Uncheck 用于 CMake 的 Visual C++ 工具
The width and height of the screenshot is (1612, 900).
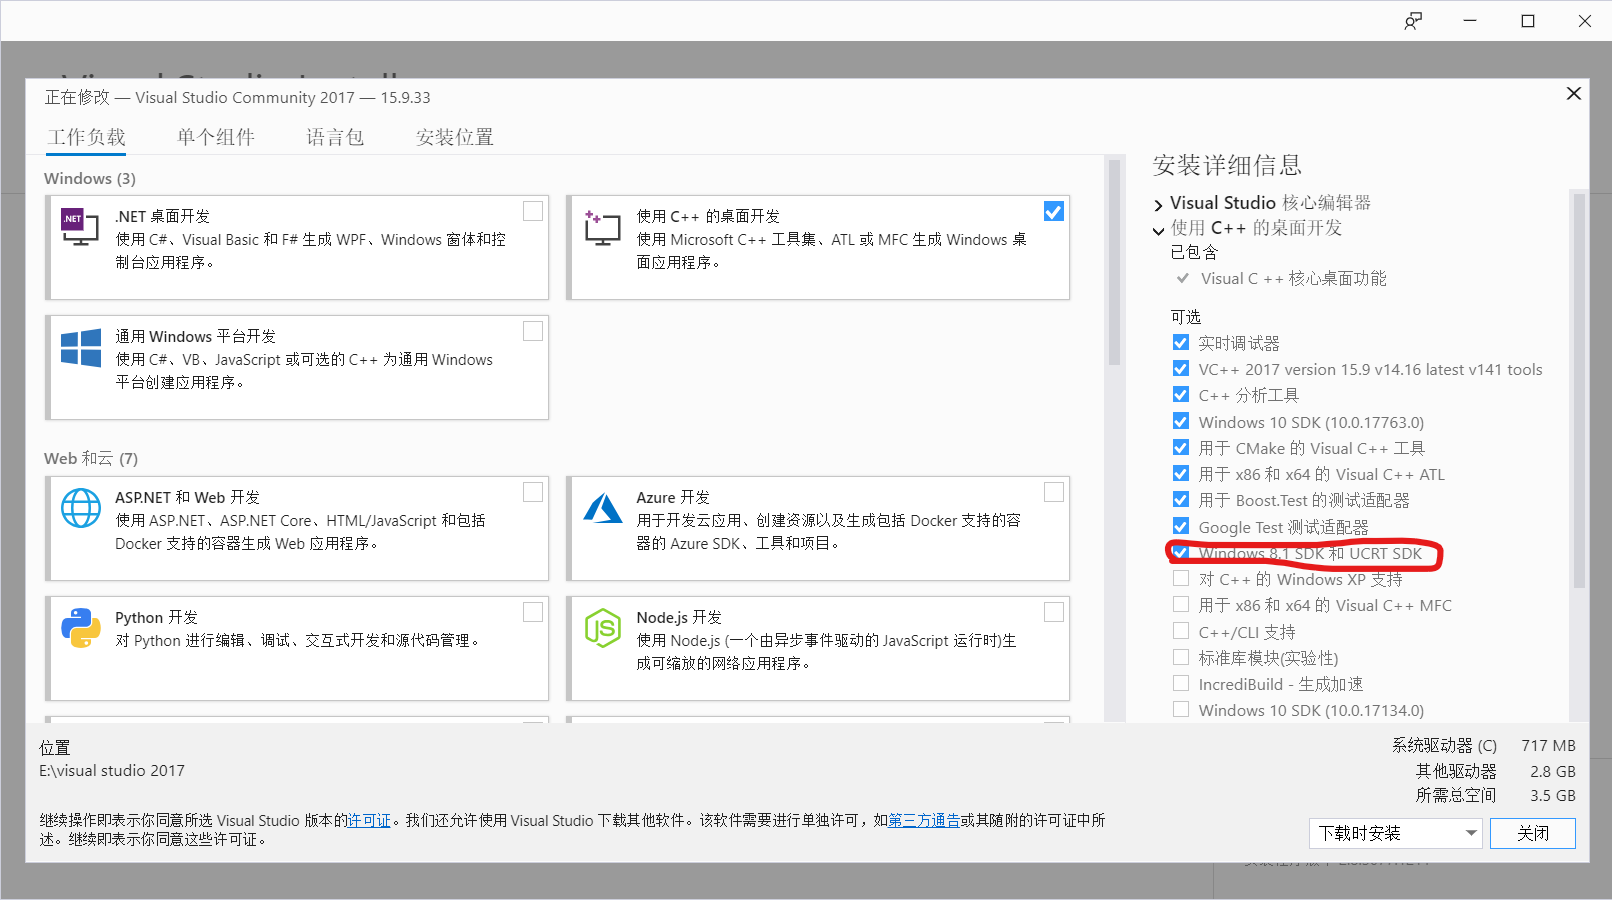[1181, 447]
